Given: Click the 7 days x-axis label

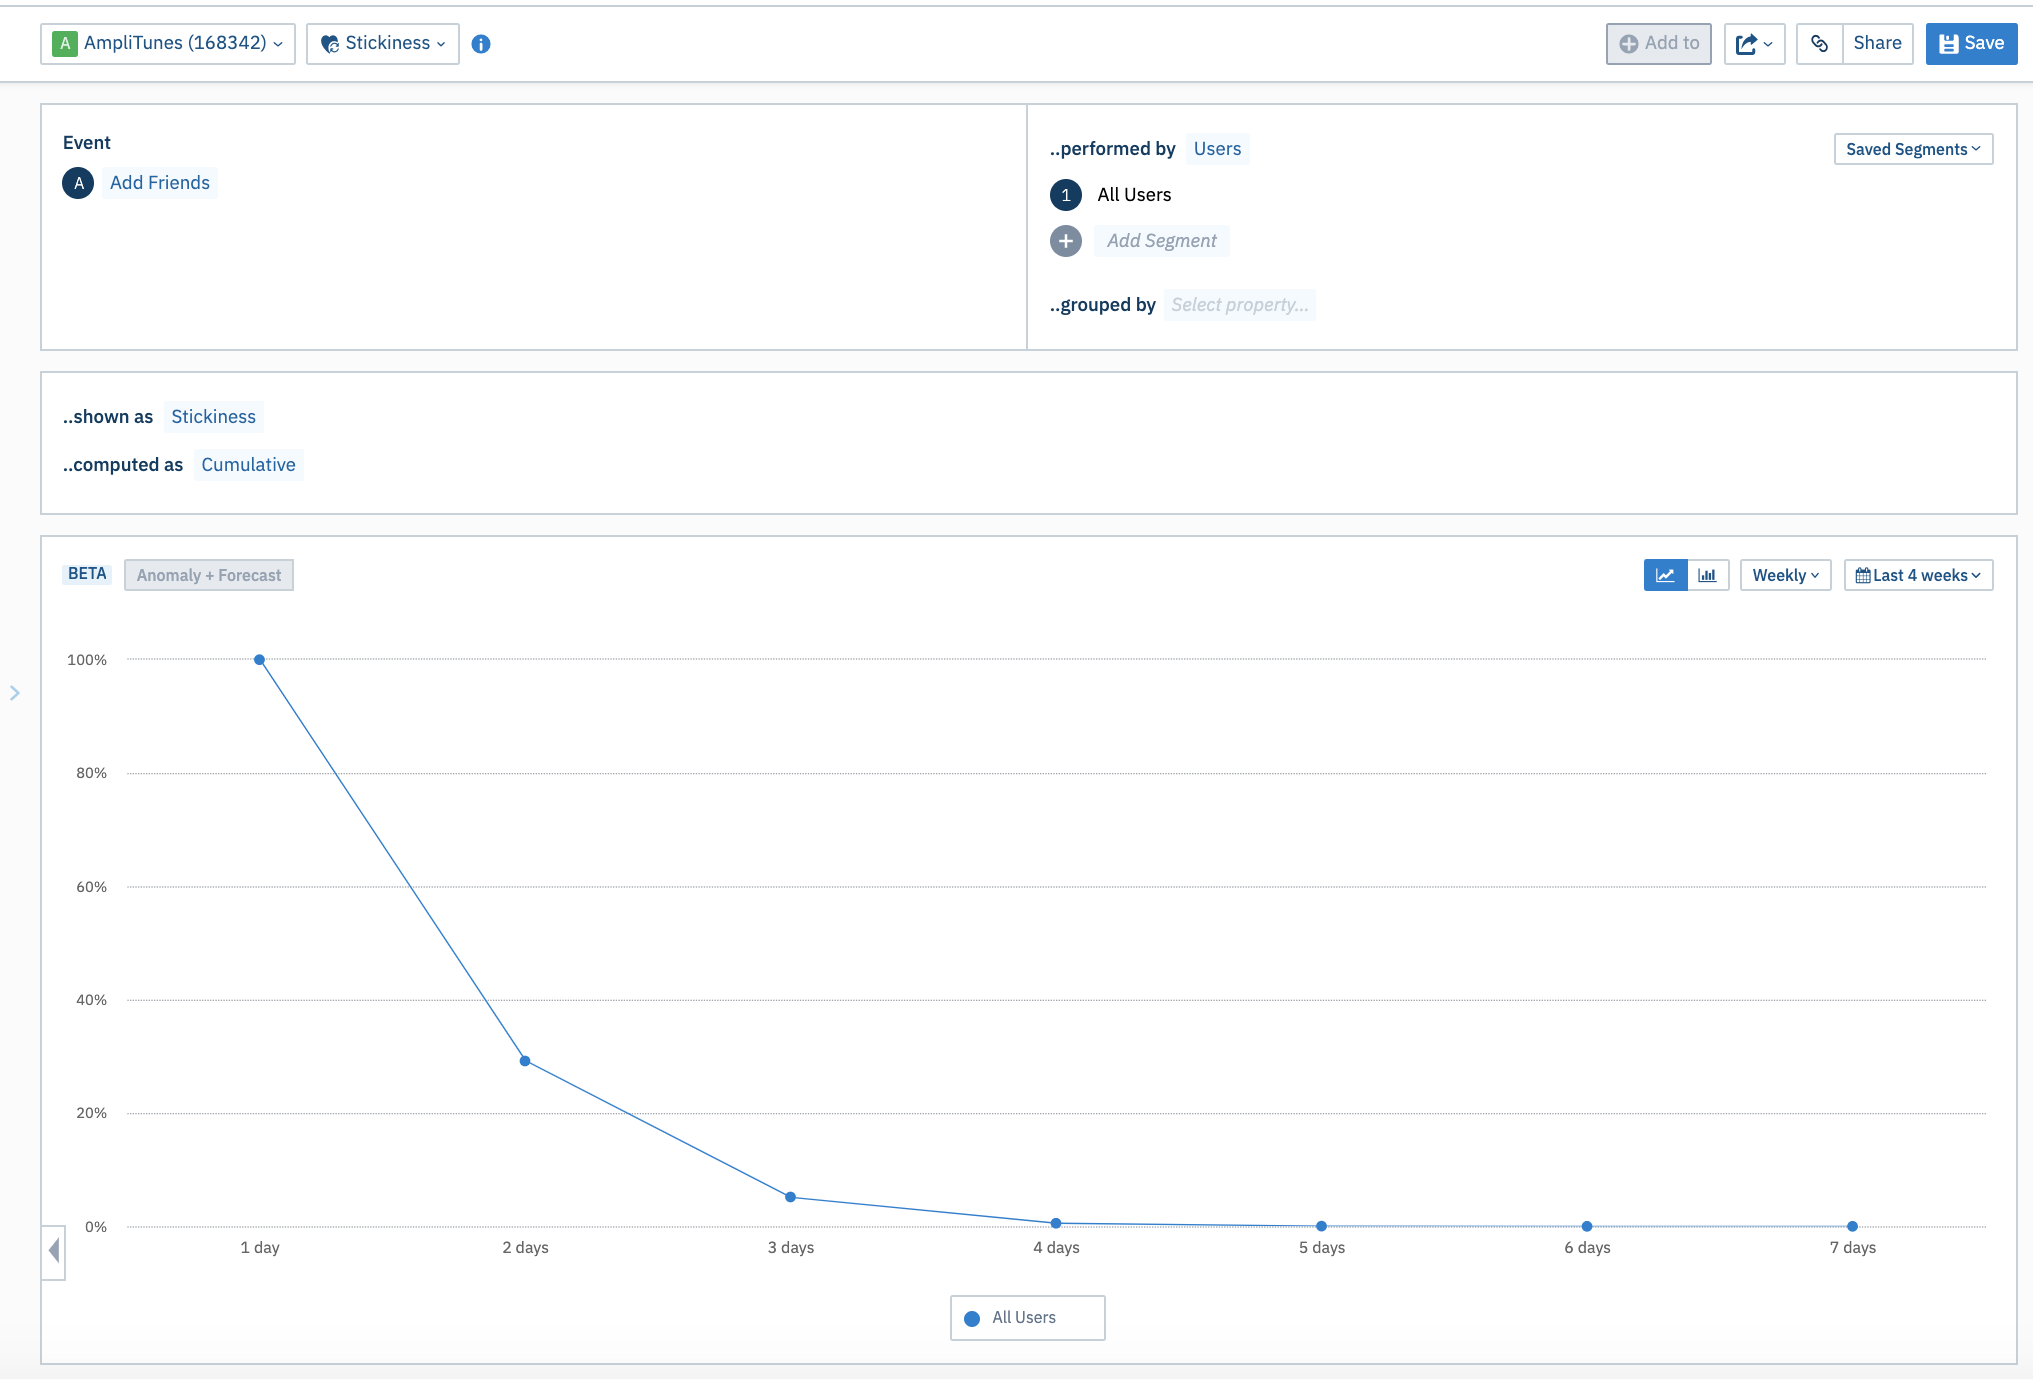Looking at the screenshot, I should coord(1852,1248).
